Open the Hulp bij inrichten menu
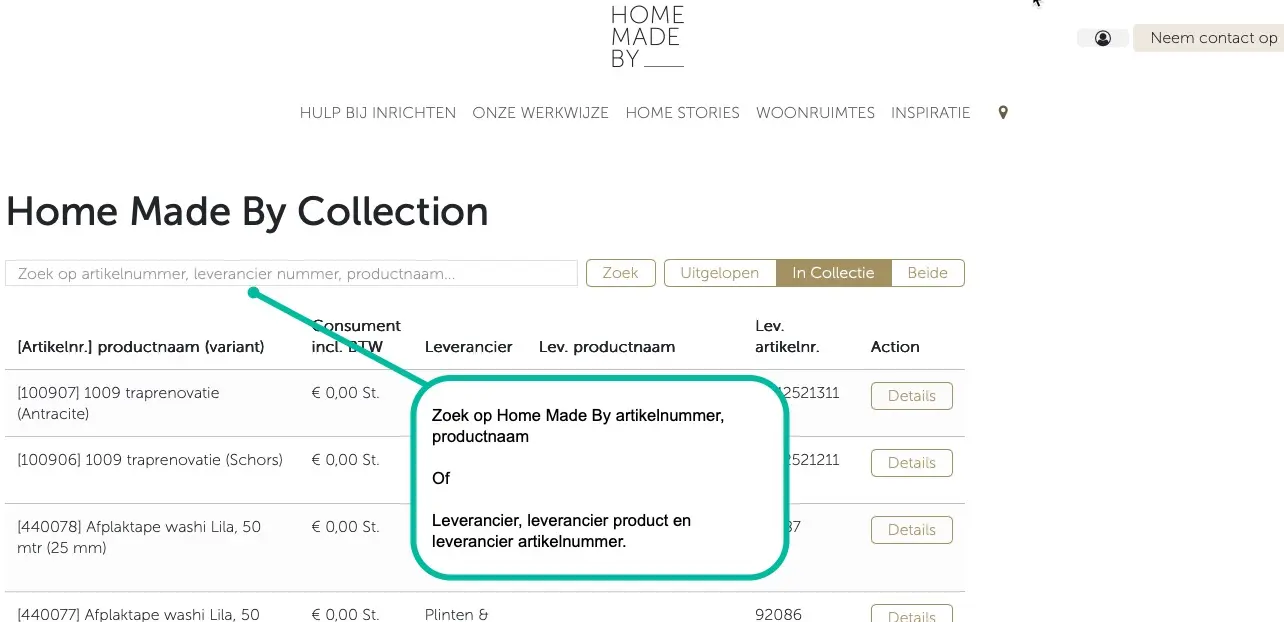Image resolution: width=1284 pixels, height=622 pixels. tap(378, 113)
